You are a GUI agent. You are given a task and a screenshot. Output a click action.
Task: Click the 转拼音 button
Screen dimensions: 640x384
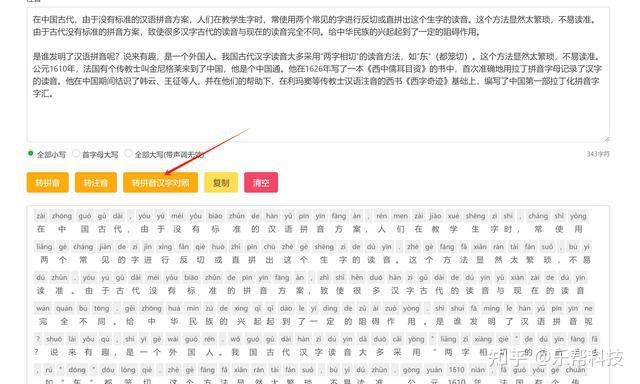(48, 182)
